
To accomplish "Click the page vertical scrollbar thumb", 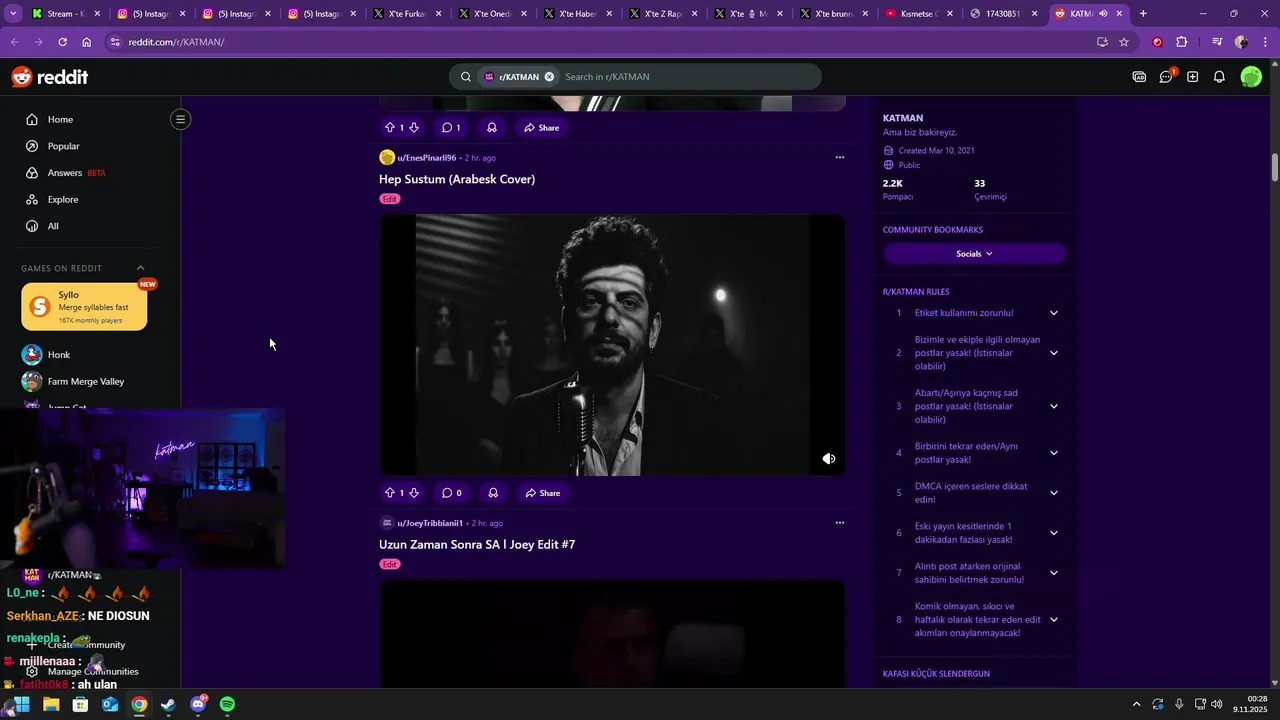I will pyautogui.click(x=1274, y=168).
